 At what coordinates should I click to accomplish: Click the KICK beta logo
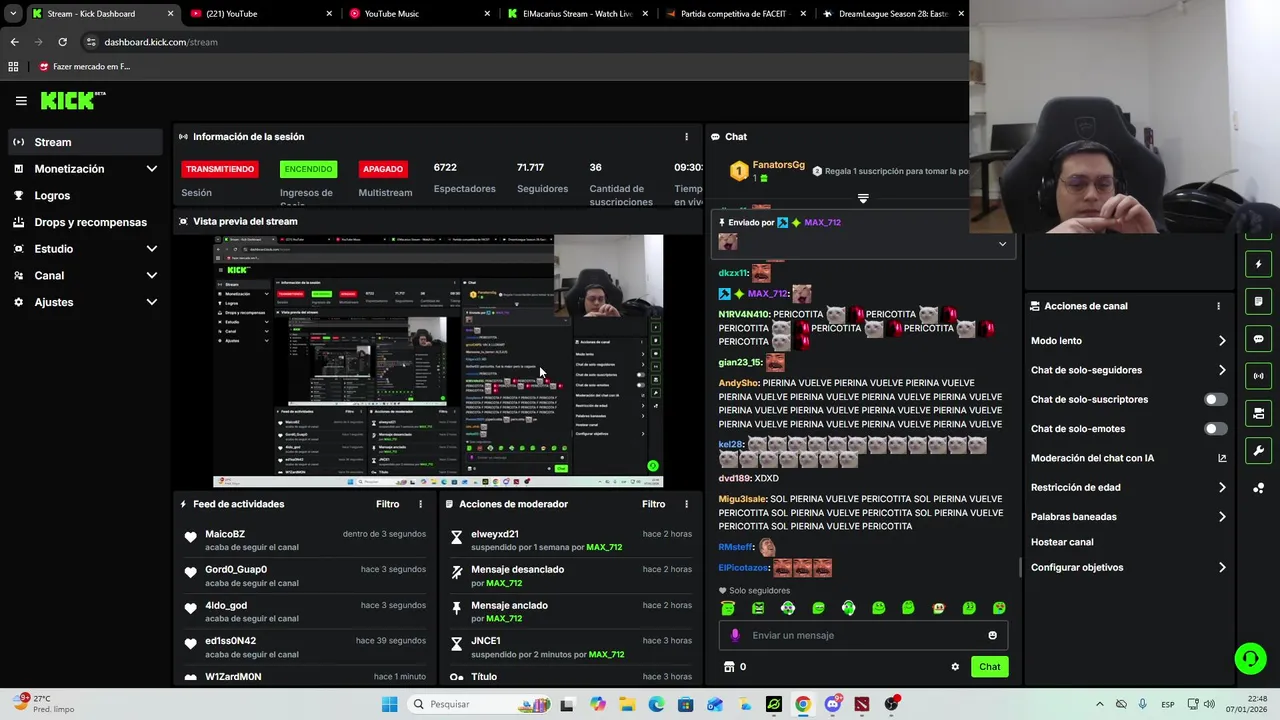coord(73,100)
